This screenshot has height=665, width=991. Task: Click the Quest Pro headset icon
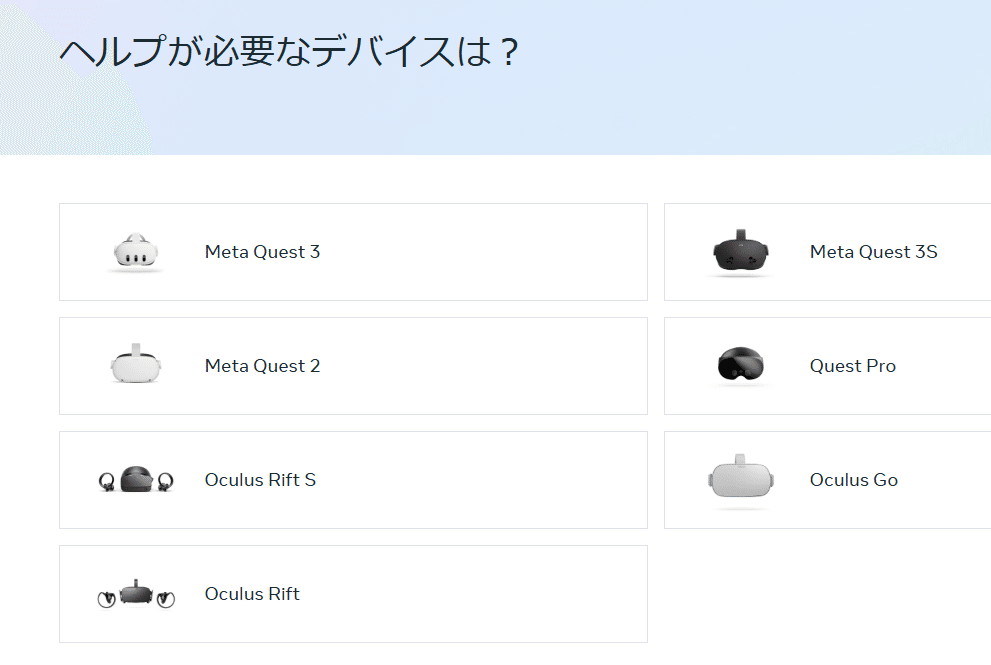(x=740, y=366)
